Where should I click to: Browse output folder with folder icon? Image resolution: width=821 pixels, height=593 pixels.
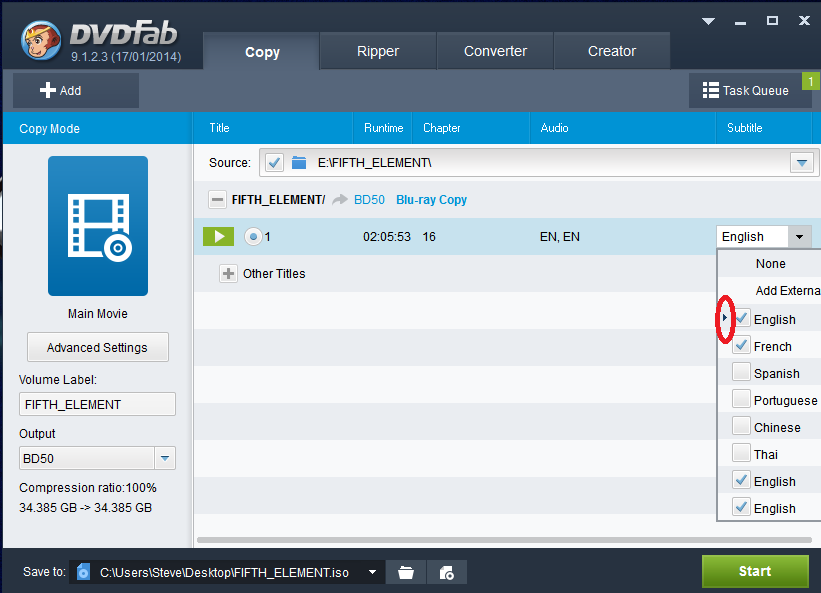point(406,572)
